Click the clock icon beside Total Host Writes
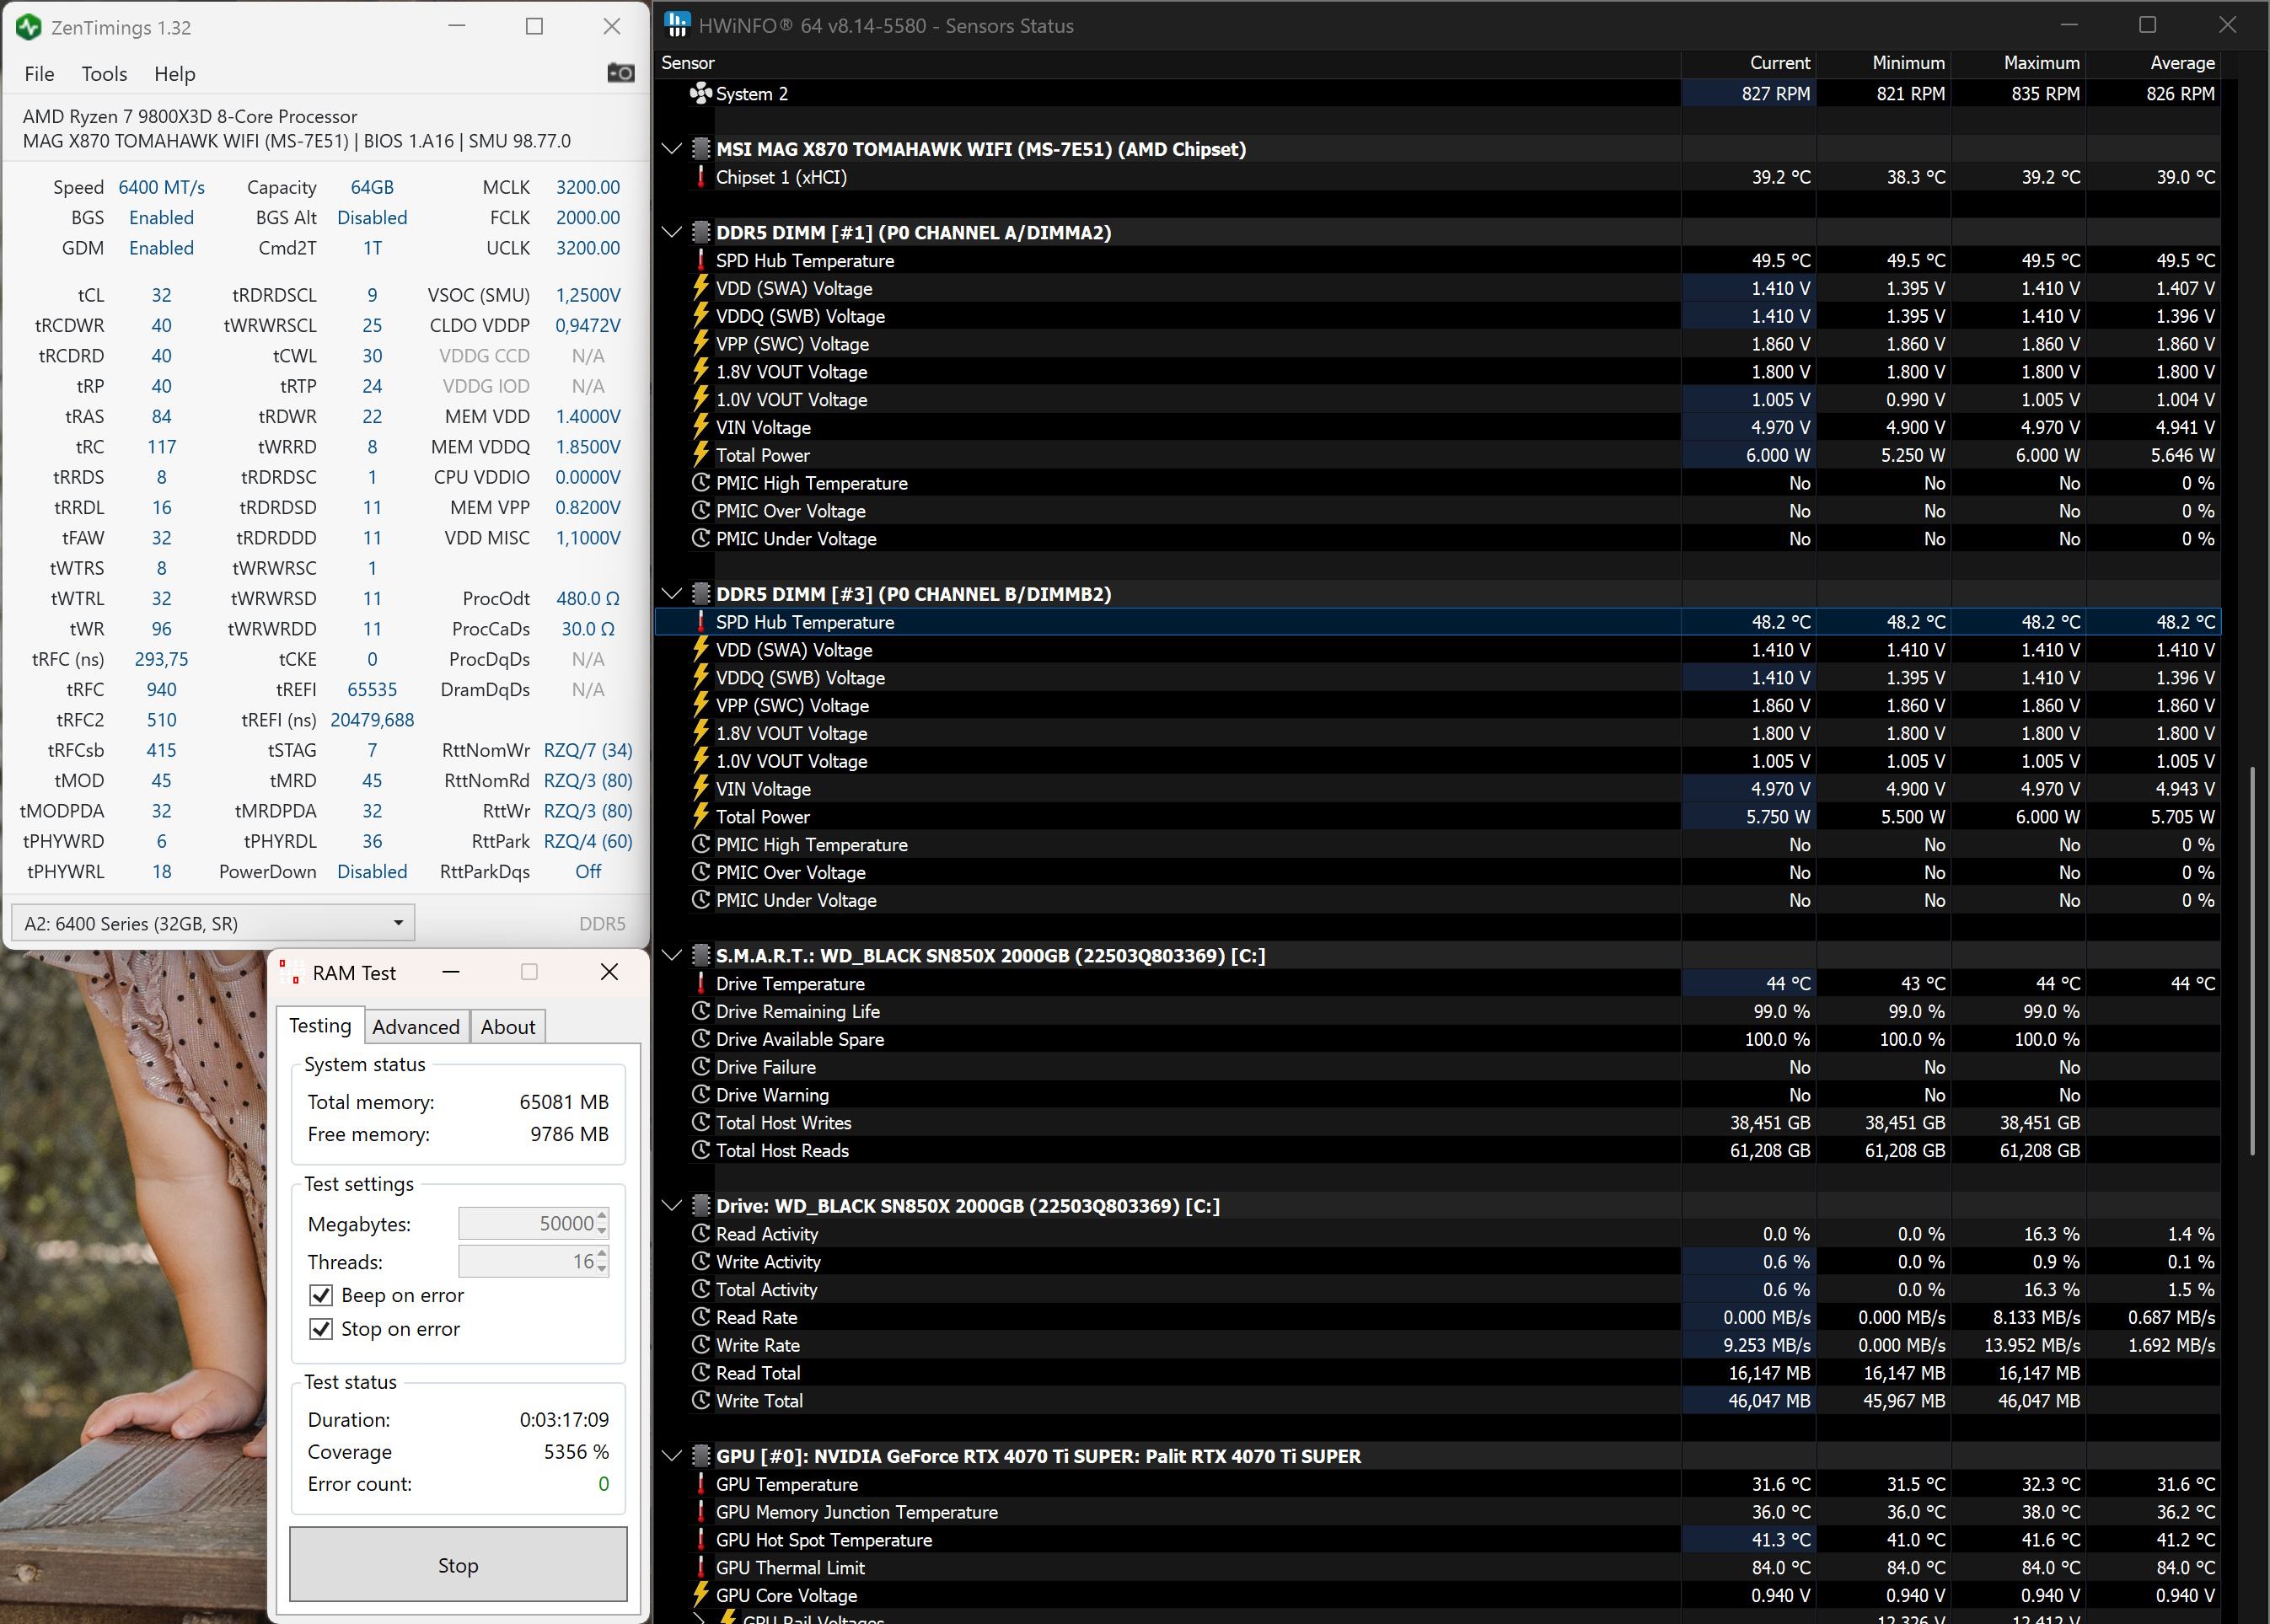Image resolution: width=2270 pixels, height=1624 pixels. pos(701,1122)
